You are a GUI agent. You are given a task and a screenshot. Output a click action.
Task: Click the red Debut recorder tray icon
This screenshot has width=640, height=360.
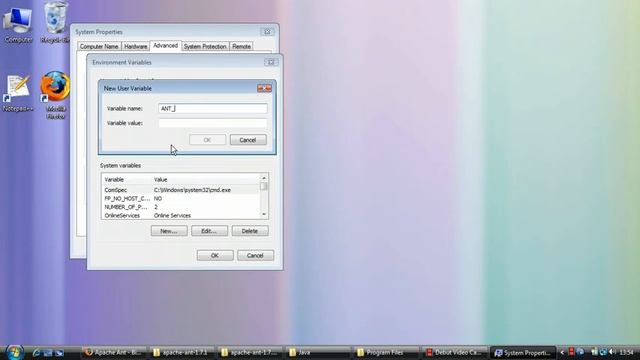[x=571, y=352]
